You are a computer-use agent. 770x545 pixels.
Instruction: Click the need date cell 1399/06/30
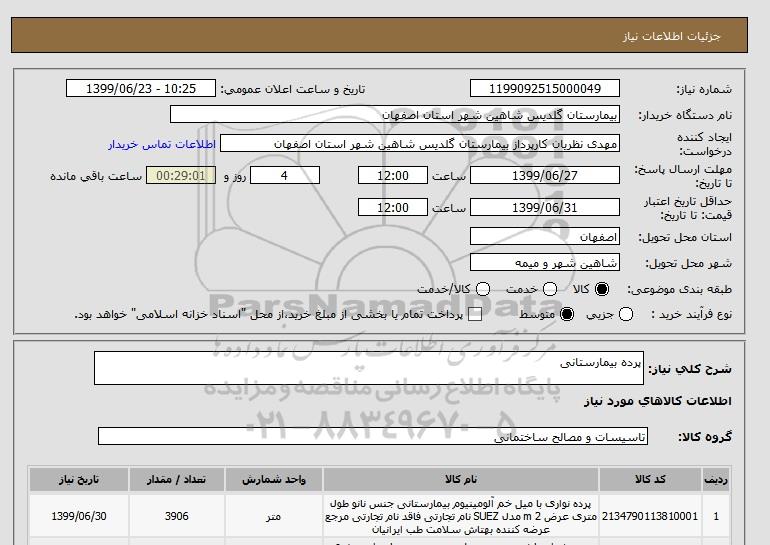pos(79,516)
